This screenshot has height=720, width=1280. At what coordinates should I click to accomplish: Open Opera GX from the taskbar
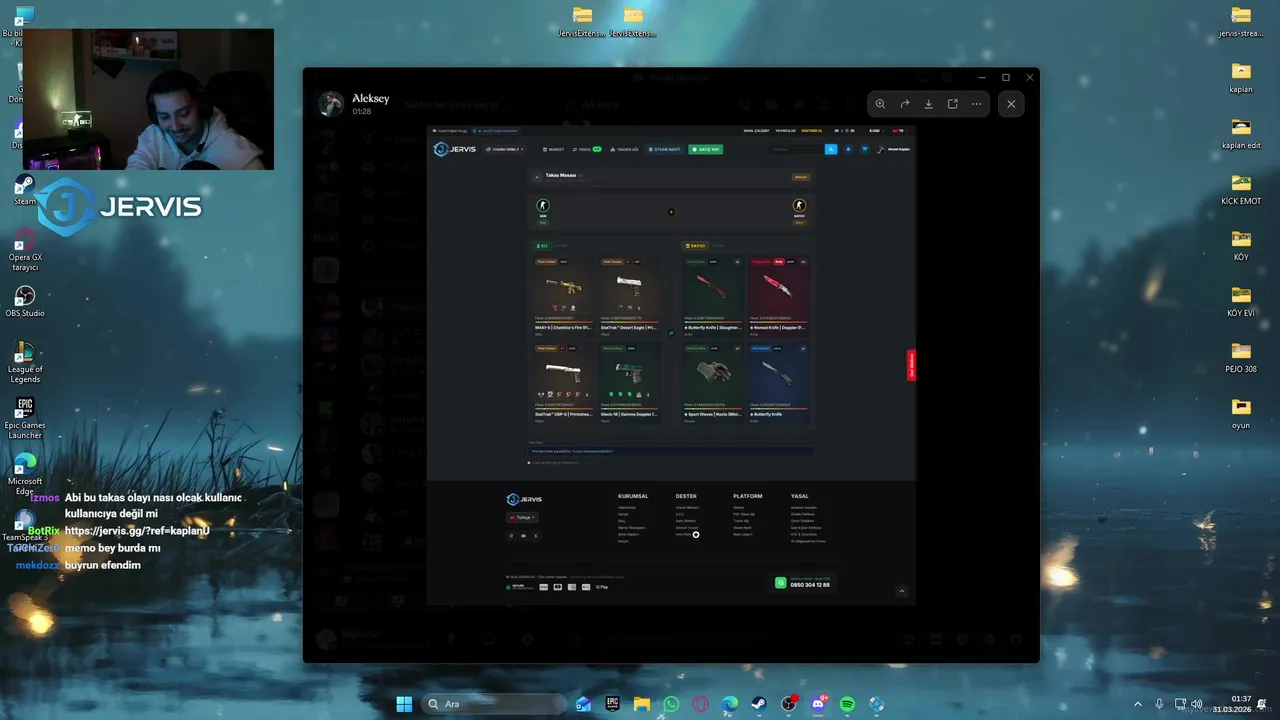tap(700, 704)
